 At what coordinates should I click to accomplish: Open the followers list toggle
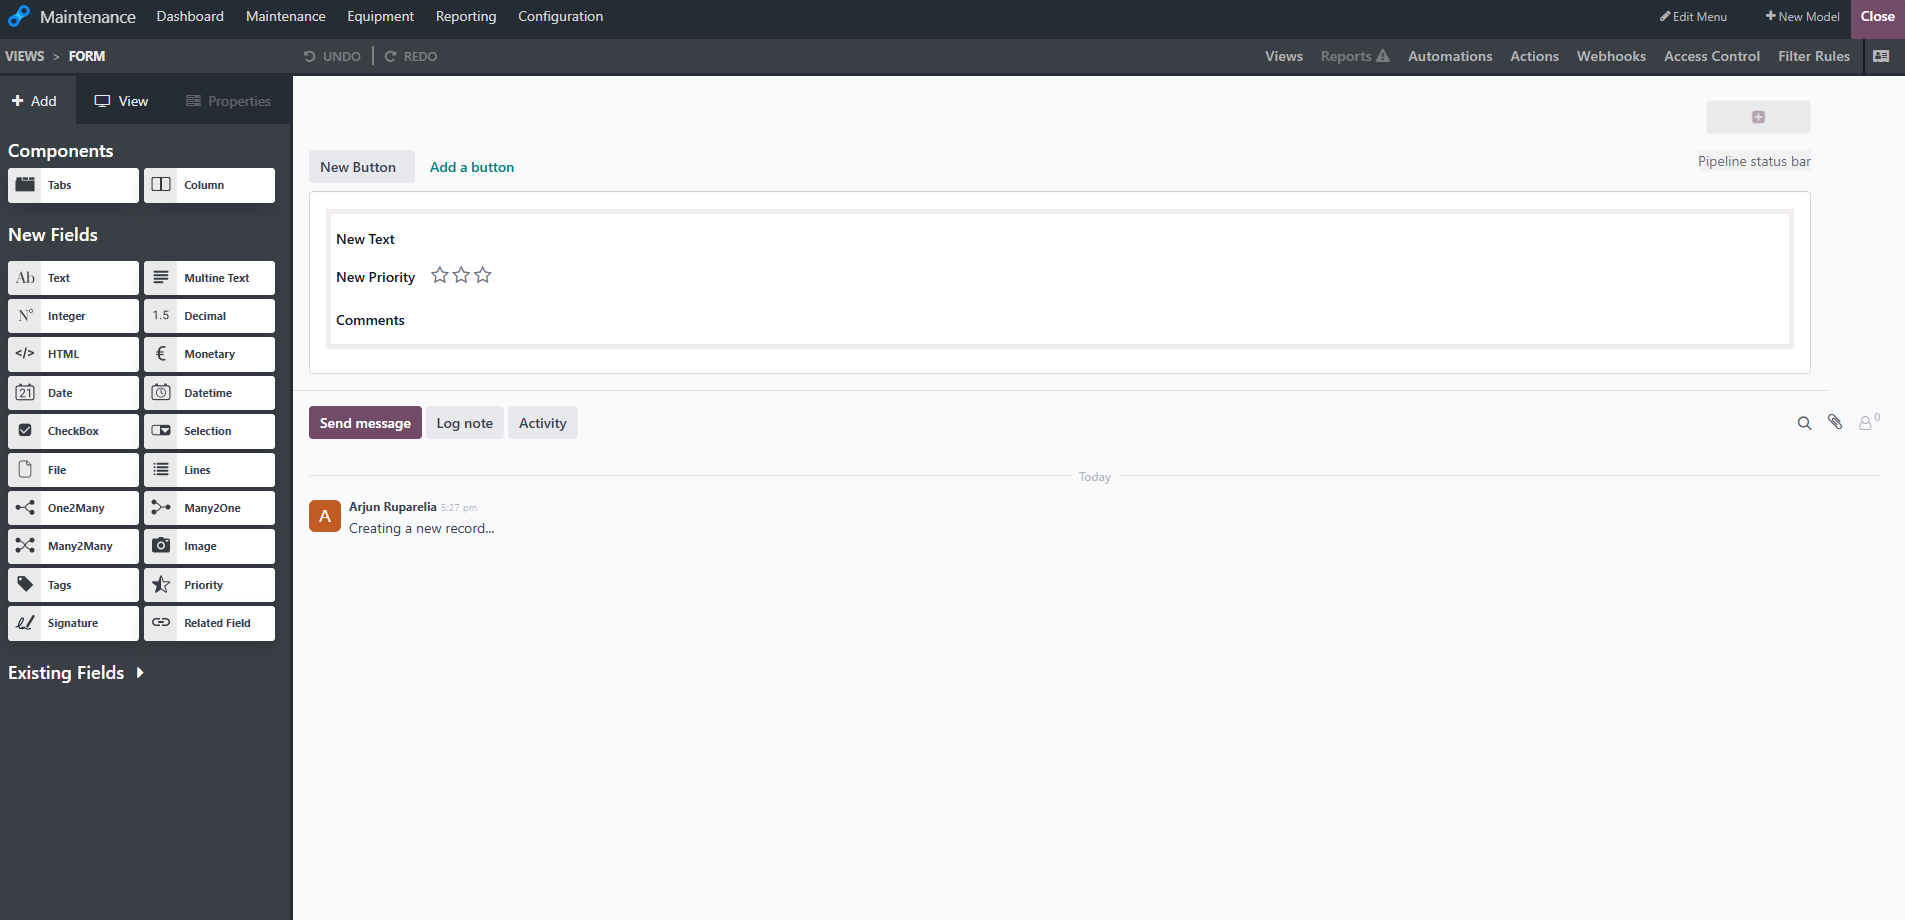(1867, 423)
